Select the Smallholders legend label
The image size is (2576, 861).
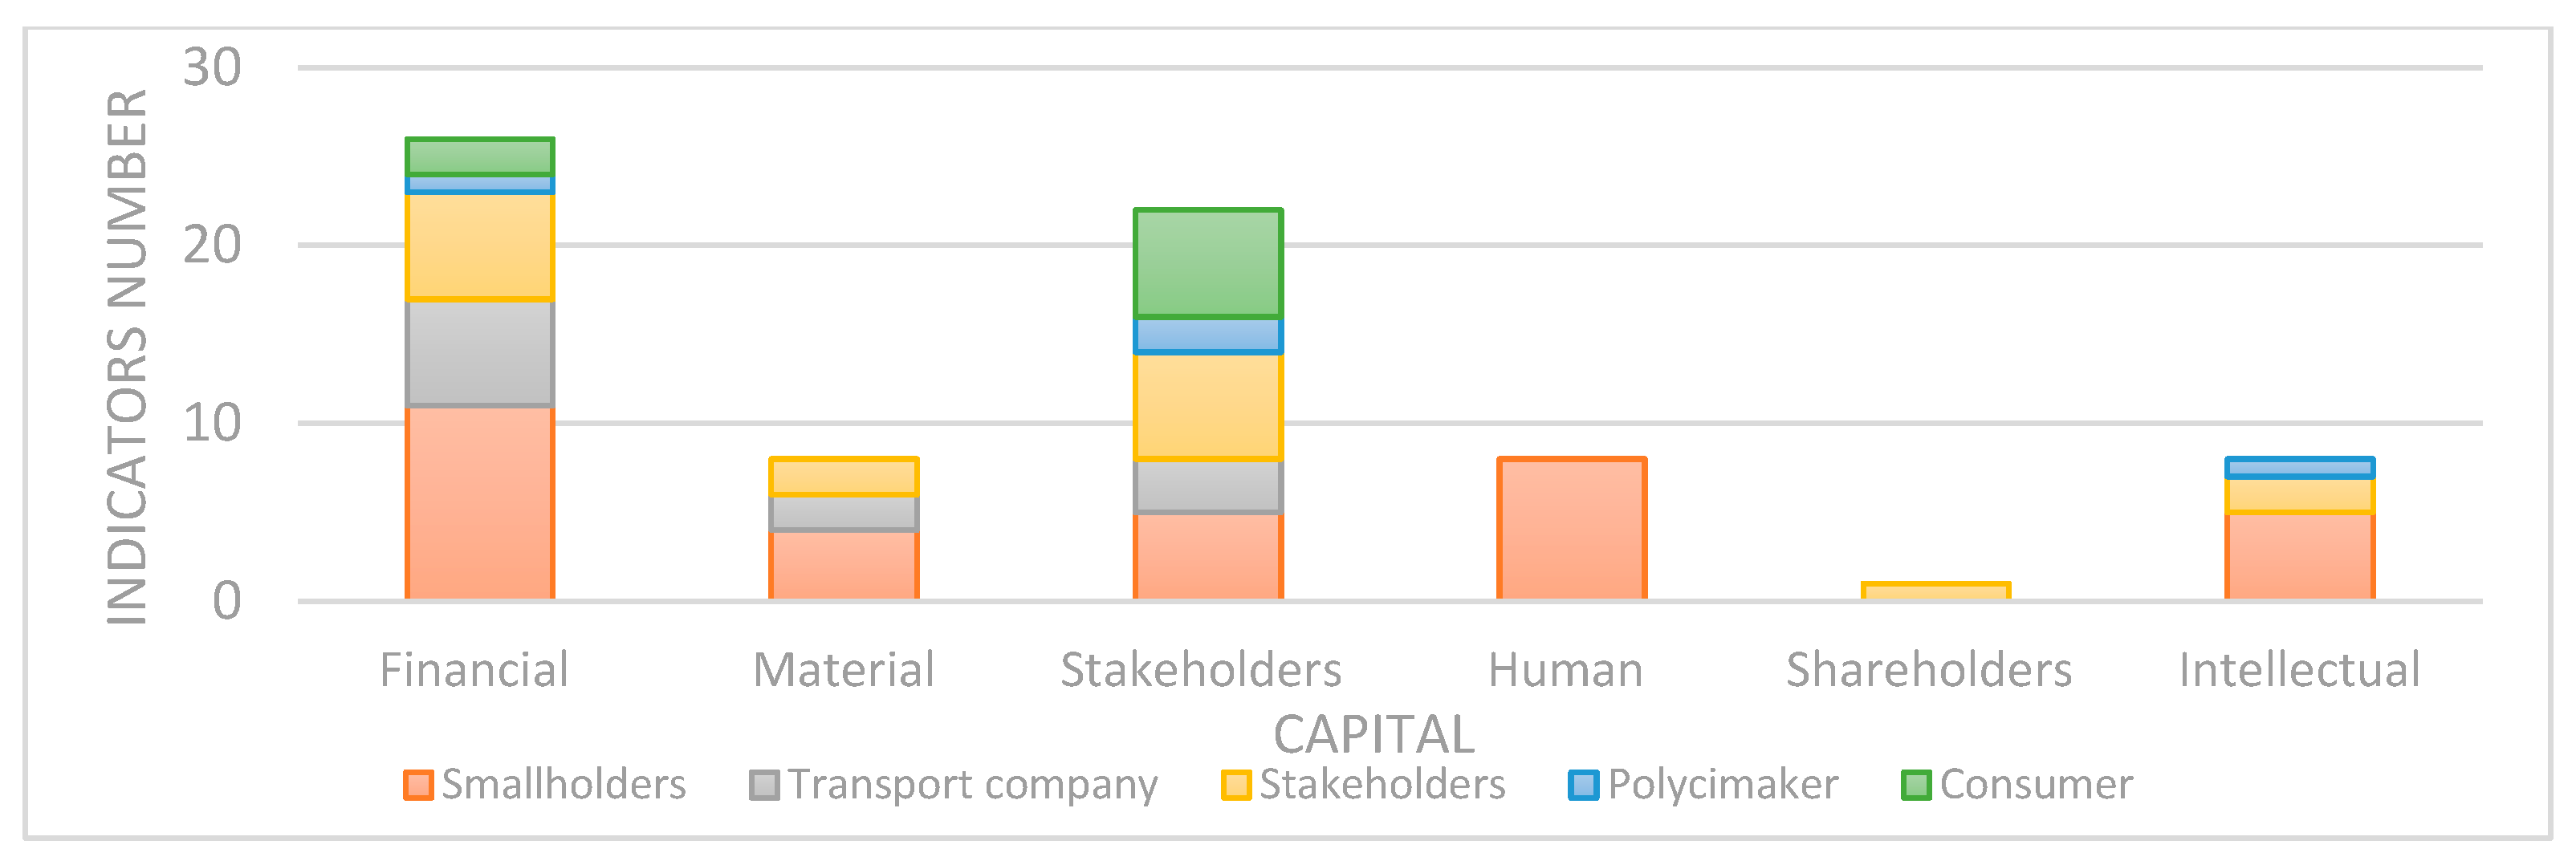[x=564, y=785]
